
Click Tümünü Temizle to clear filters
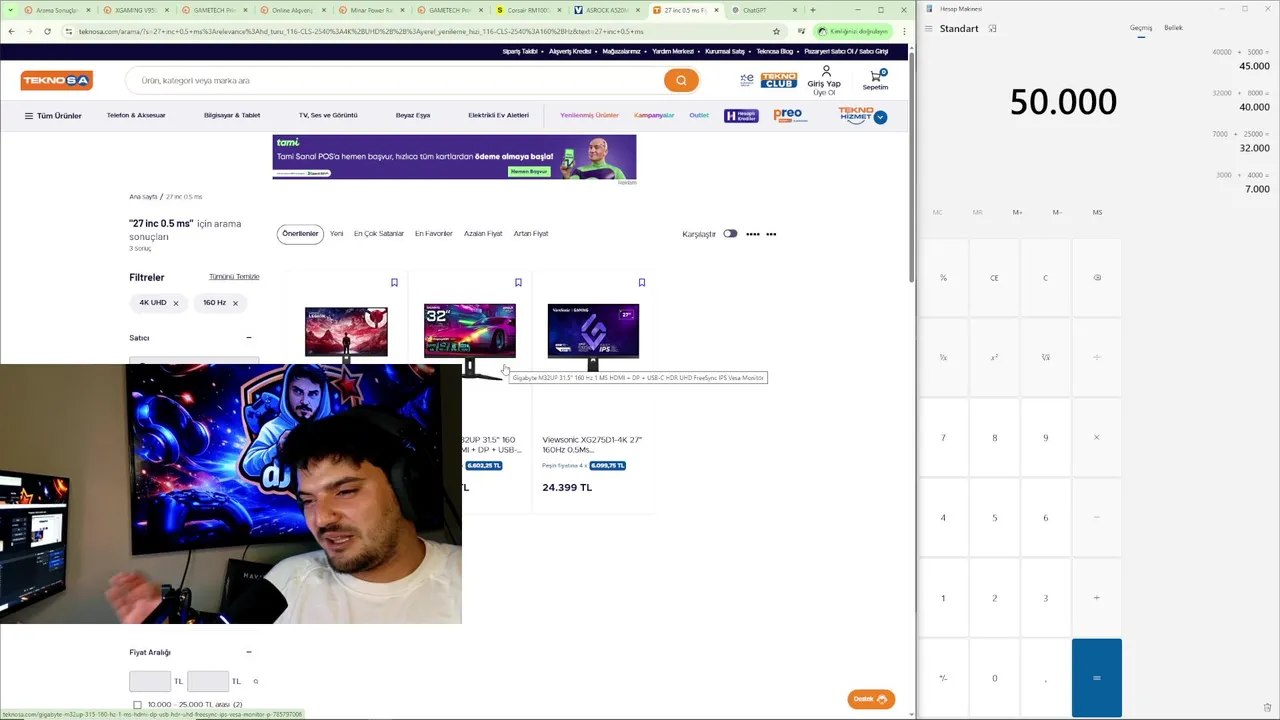pyautogui.click(x=234, y=277)
